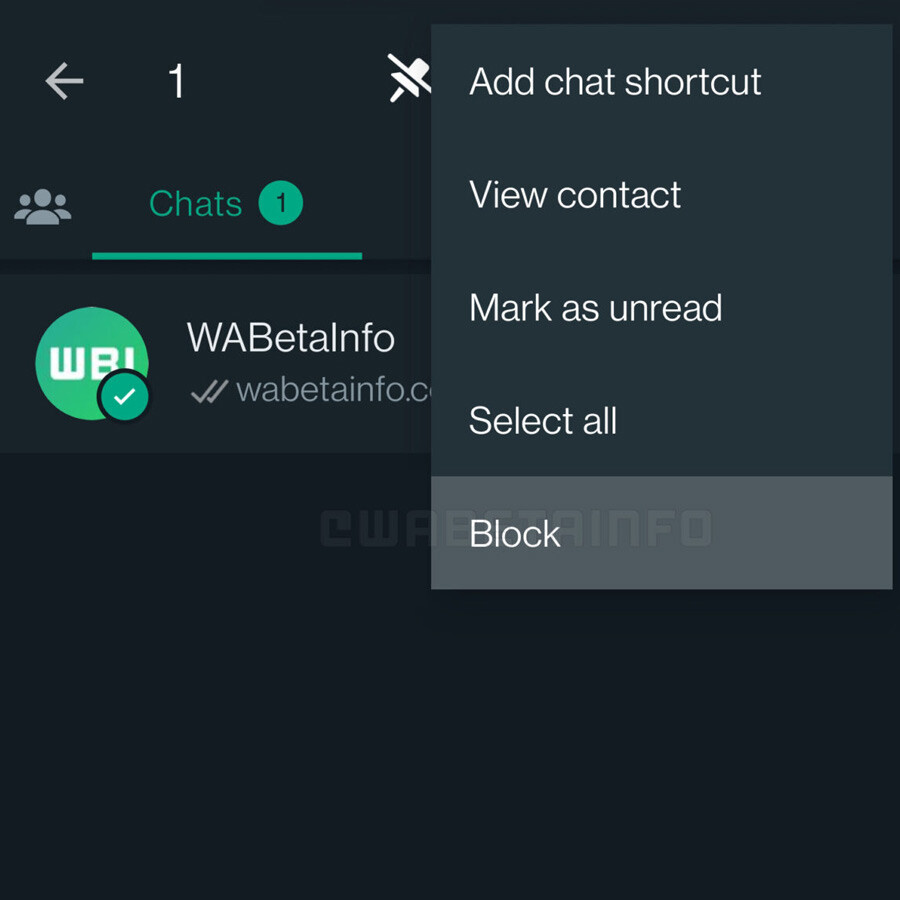This screenshot has width=900, height=900.
Task: Tap the WBI profile picture avatar
Action: [x=88, y=362]
